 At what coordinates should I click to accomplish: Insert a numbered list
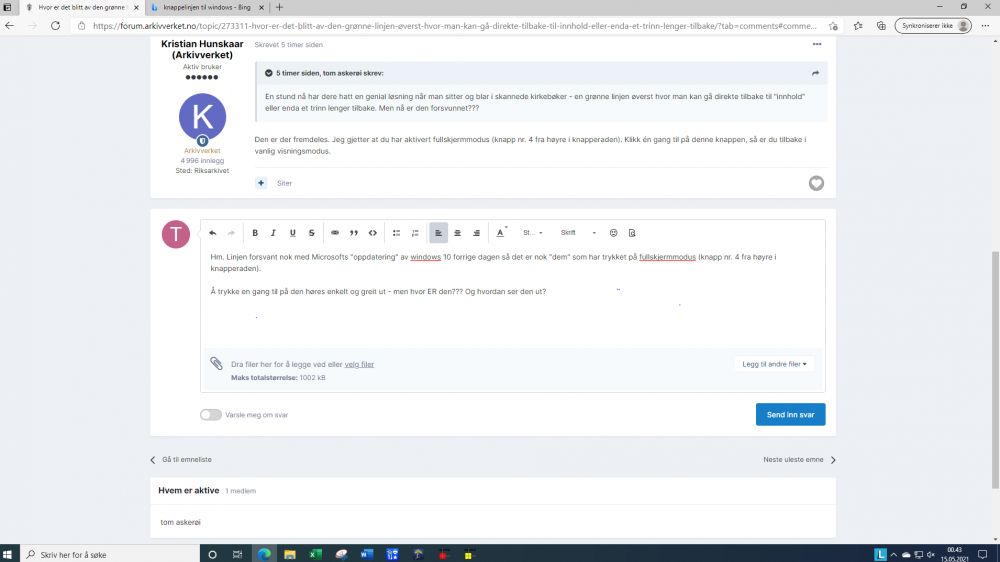tap(415, 233)
